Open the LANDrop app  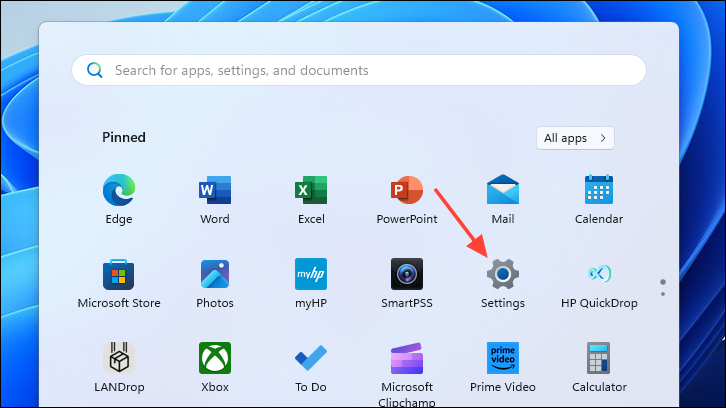coord(118,358)
